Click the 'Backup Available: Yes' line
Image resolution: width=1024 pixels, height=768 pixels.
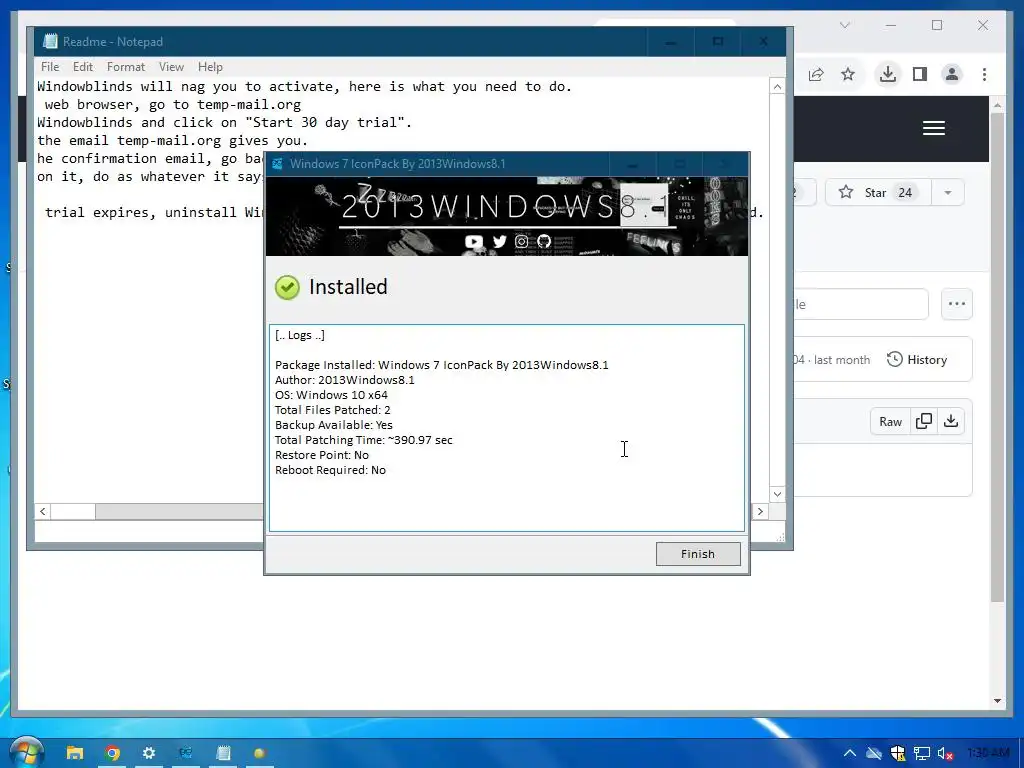[x=334, y=425]
